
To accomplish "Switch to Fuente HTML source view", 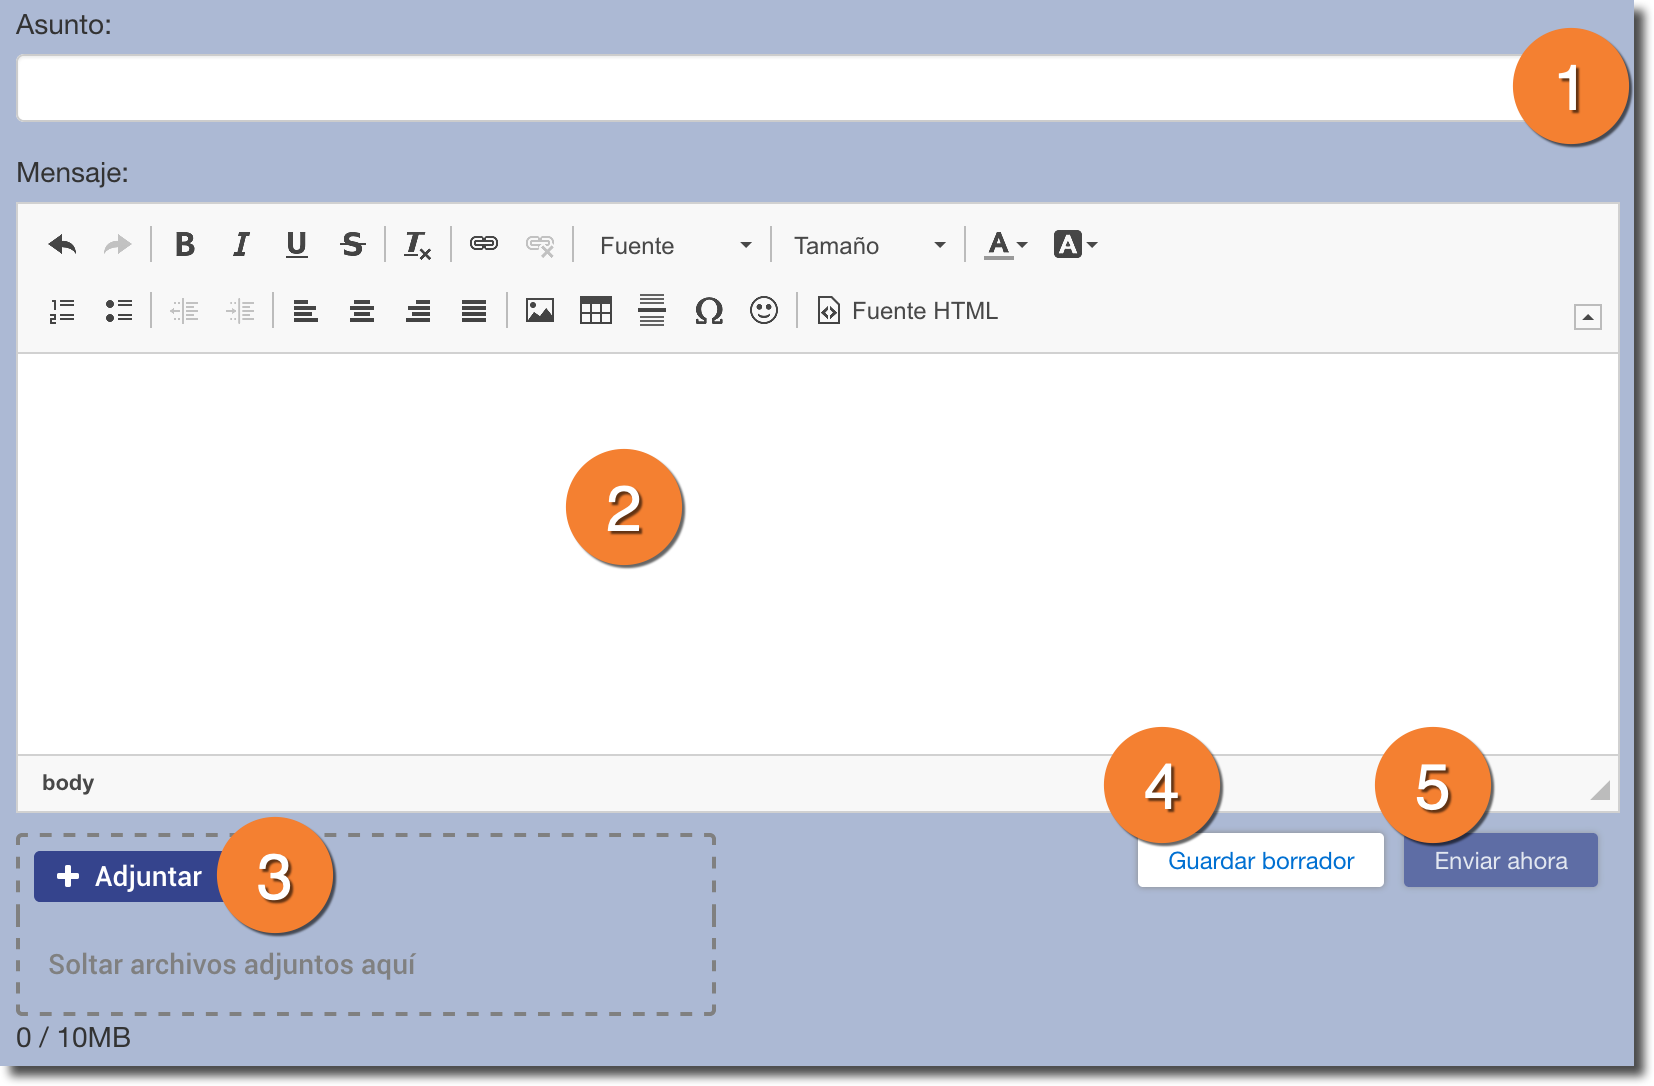I will [x=908, y=311].
